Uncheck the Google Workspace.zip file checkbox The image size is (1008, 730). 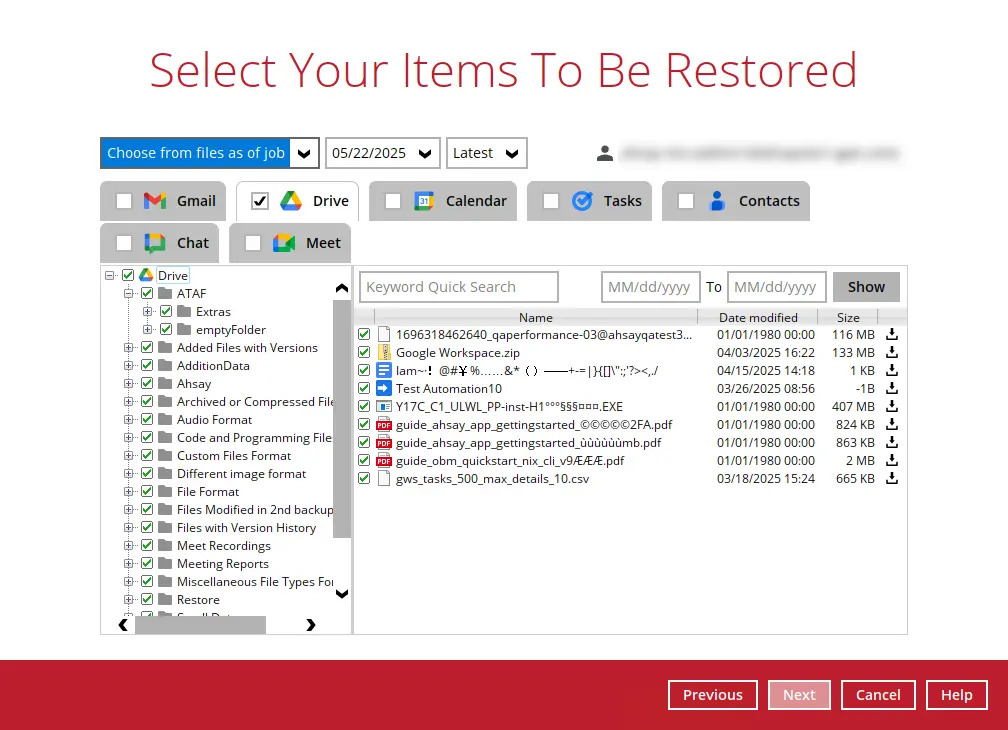[x=365, y=352]
